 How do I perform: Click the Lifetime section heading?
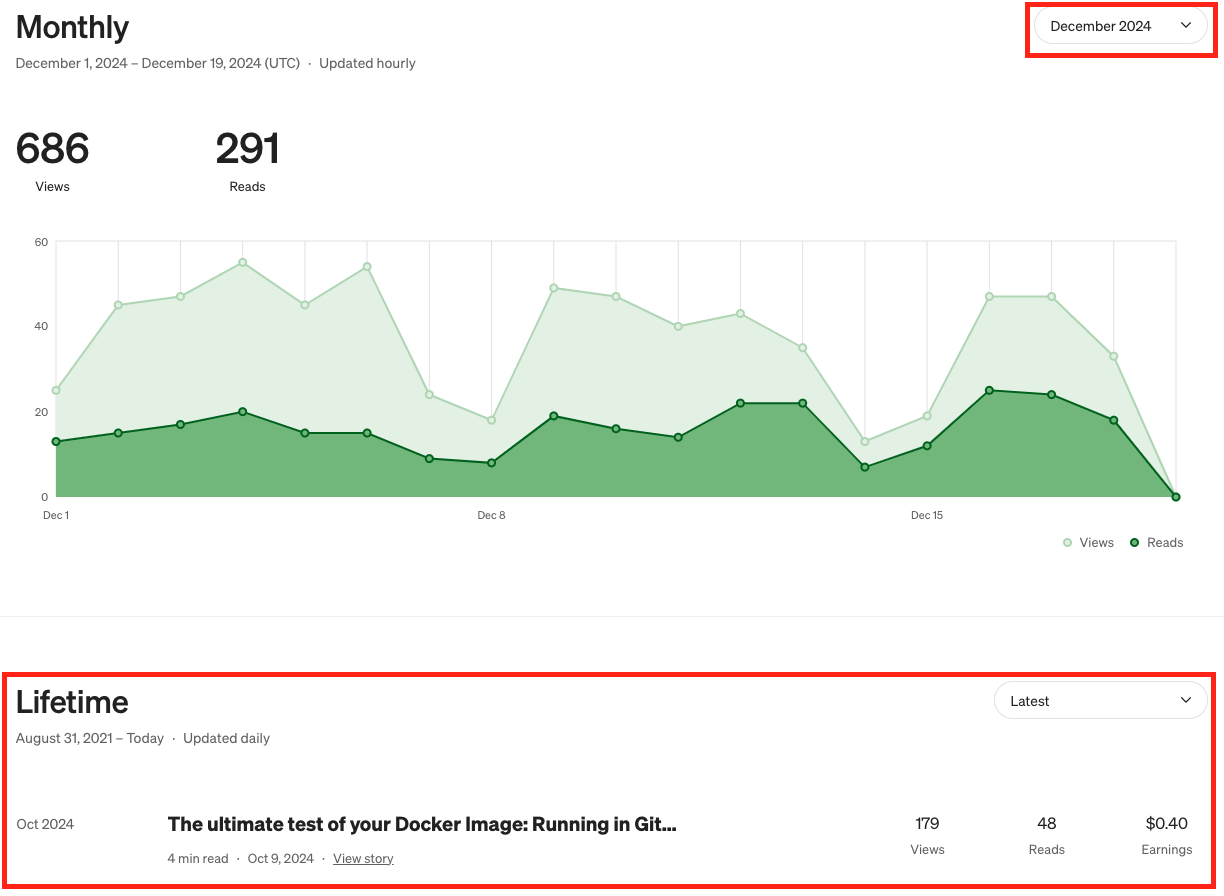coord(71,702)
